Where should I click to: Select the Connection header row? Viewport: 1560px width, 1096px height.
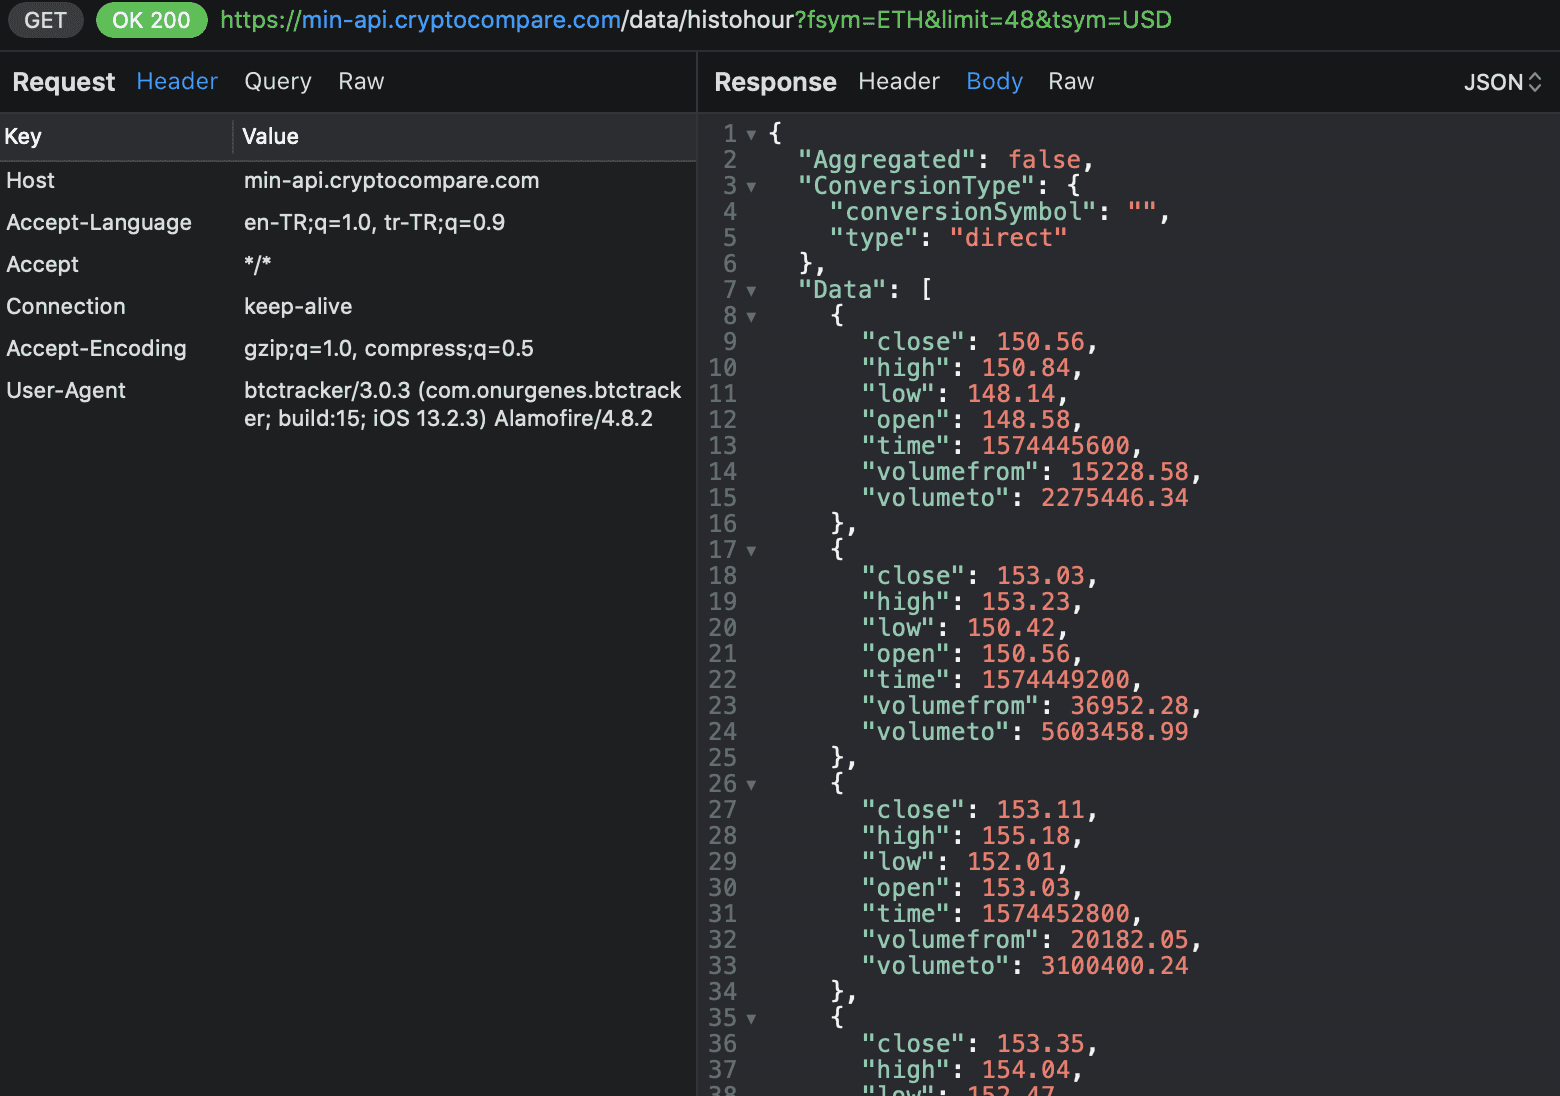click(x=348, y=306)
